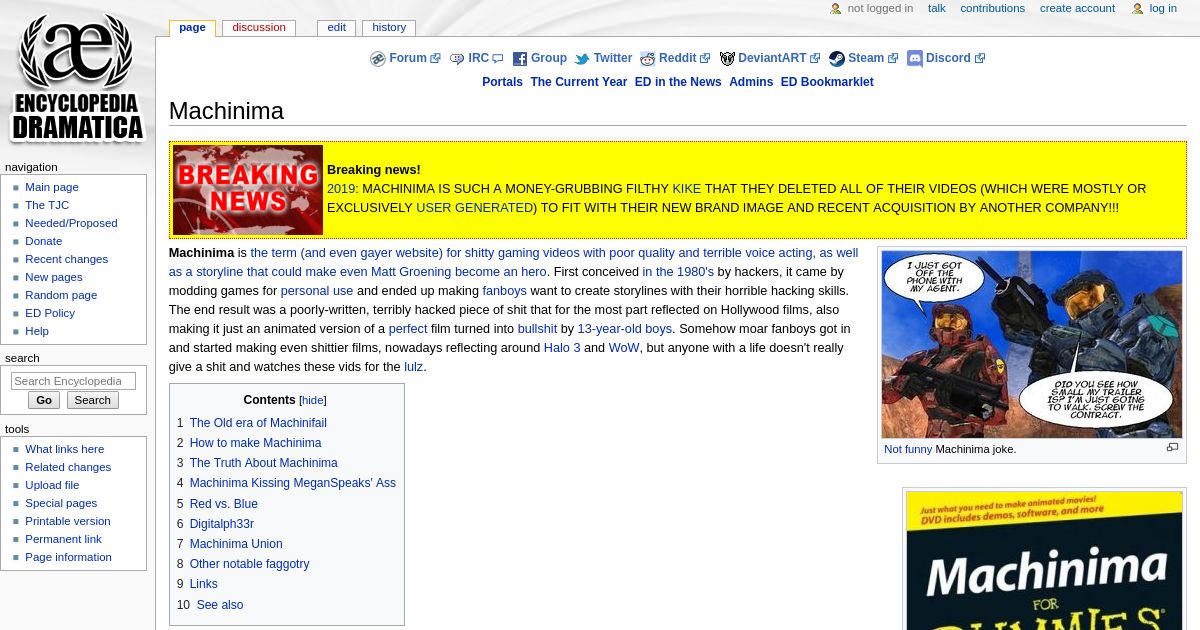This screenshot has height=630, width=1200.
Task: Open ED in the News link
Action: pos(678,82)
